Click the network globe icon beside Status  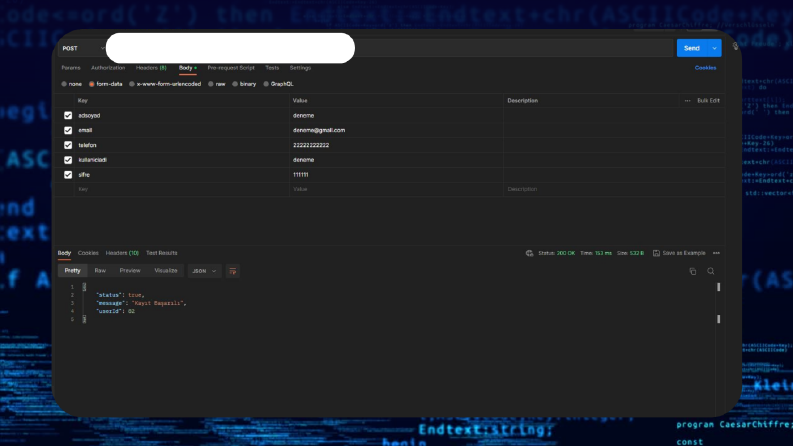pyautogui.click(x=529, y=253)
